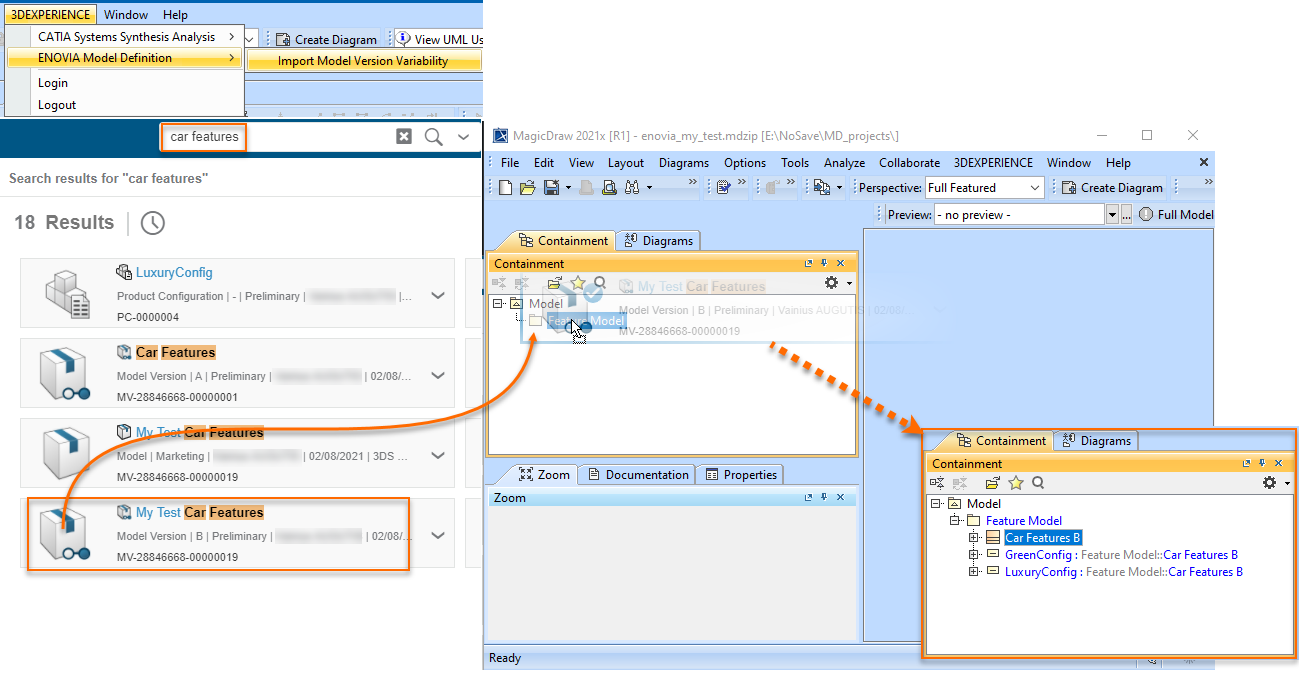This screenshot has height=674, width=1300.
Task: Collapse the Model node in main Containment tree
Action: click(x=498, y=303)
